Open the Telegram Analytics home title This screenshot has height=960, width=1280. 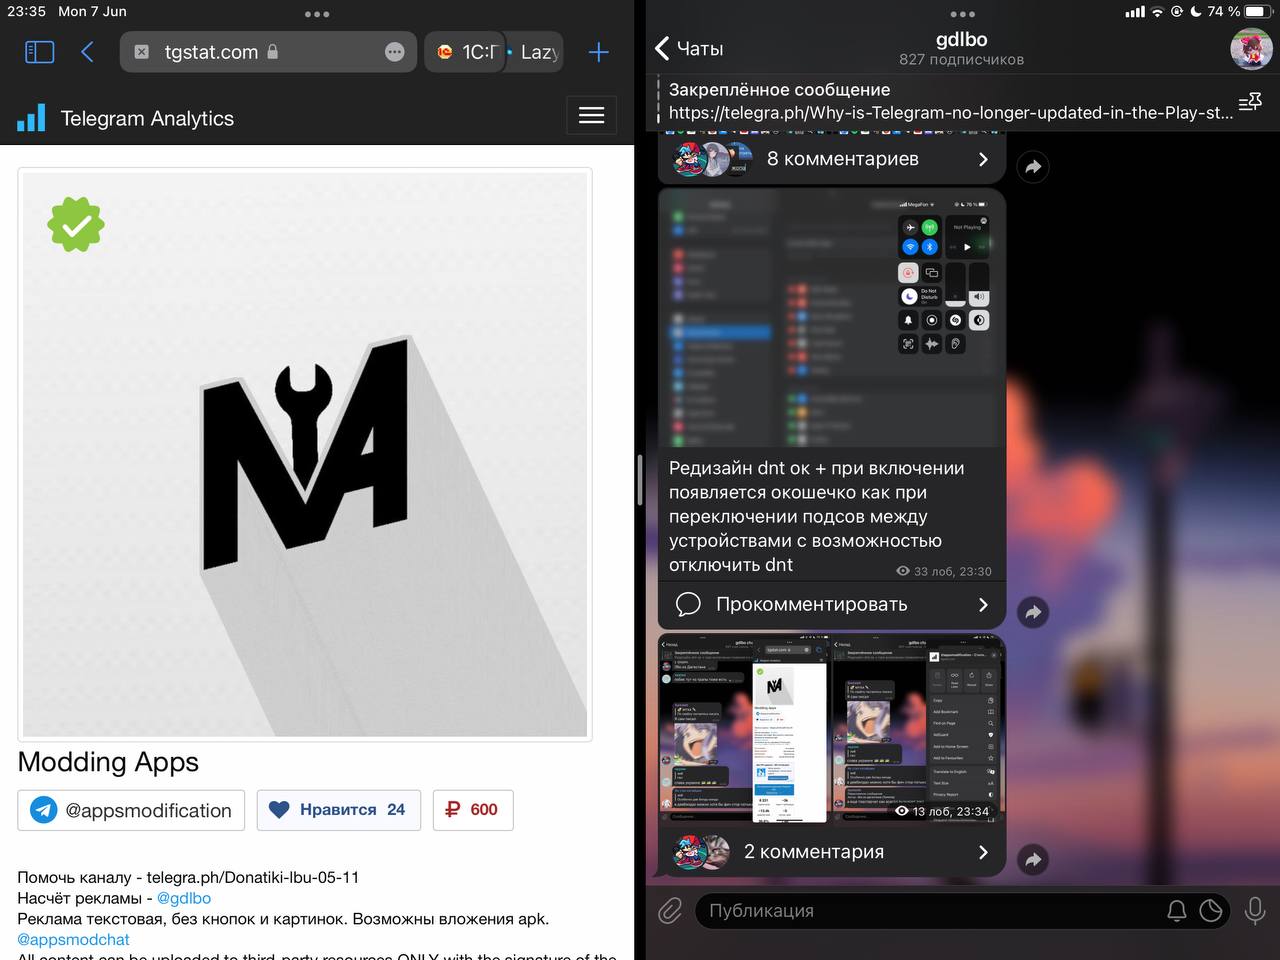(x=147, y=118)
